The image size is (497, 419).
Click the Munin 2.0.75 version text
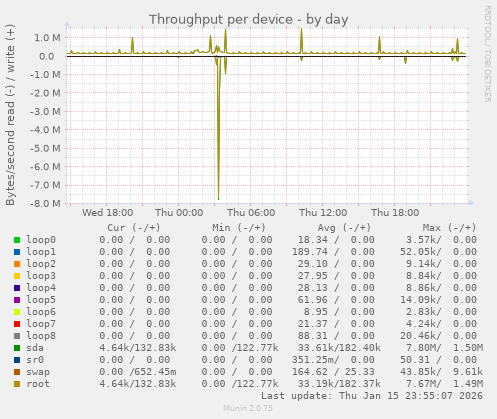tap(248, 408)
